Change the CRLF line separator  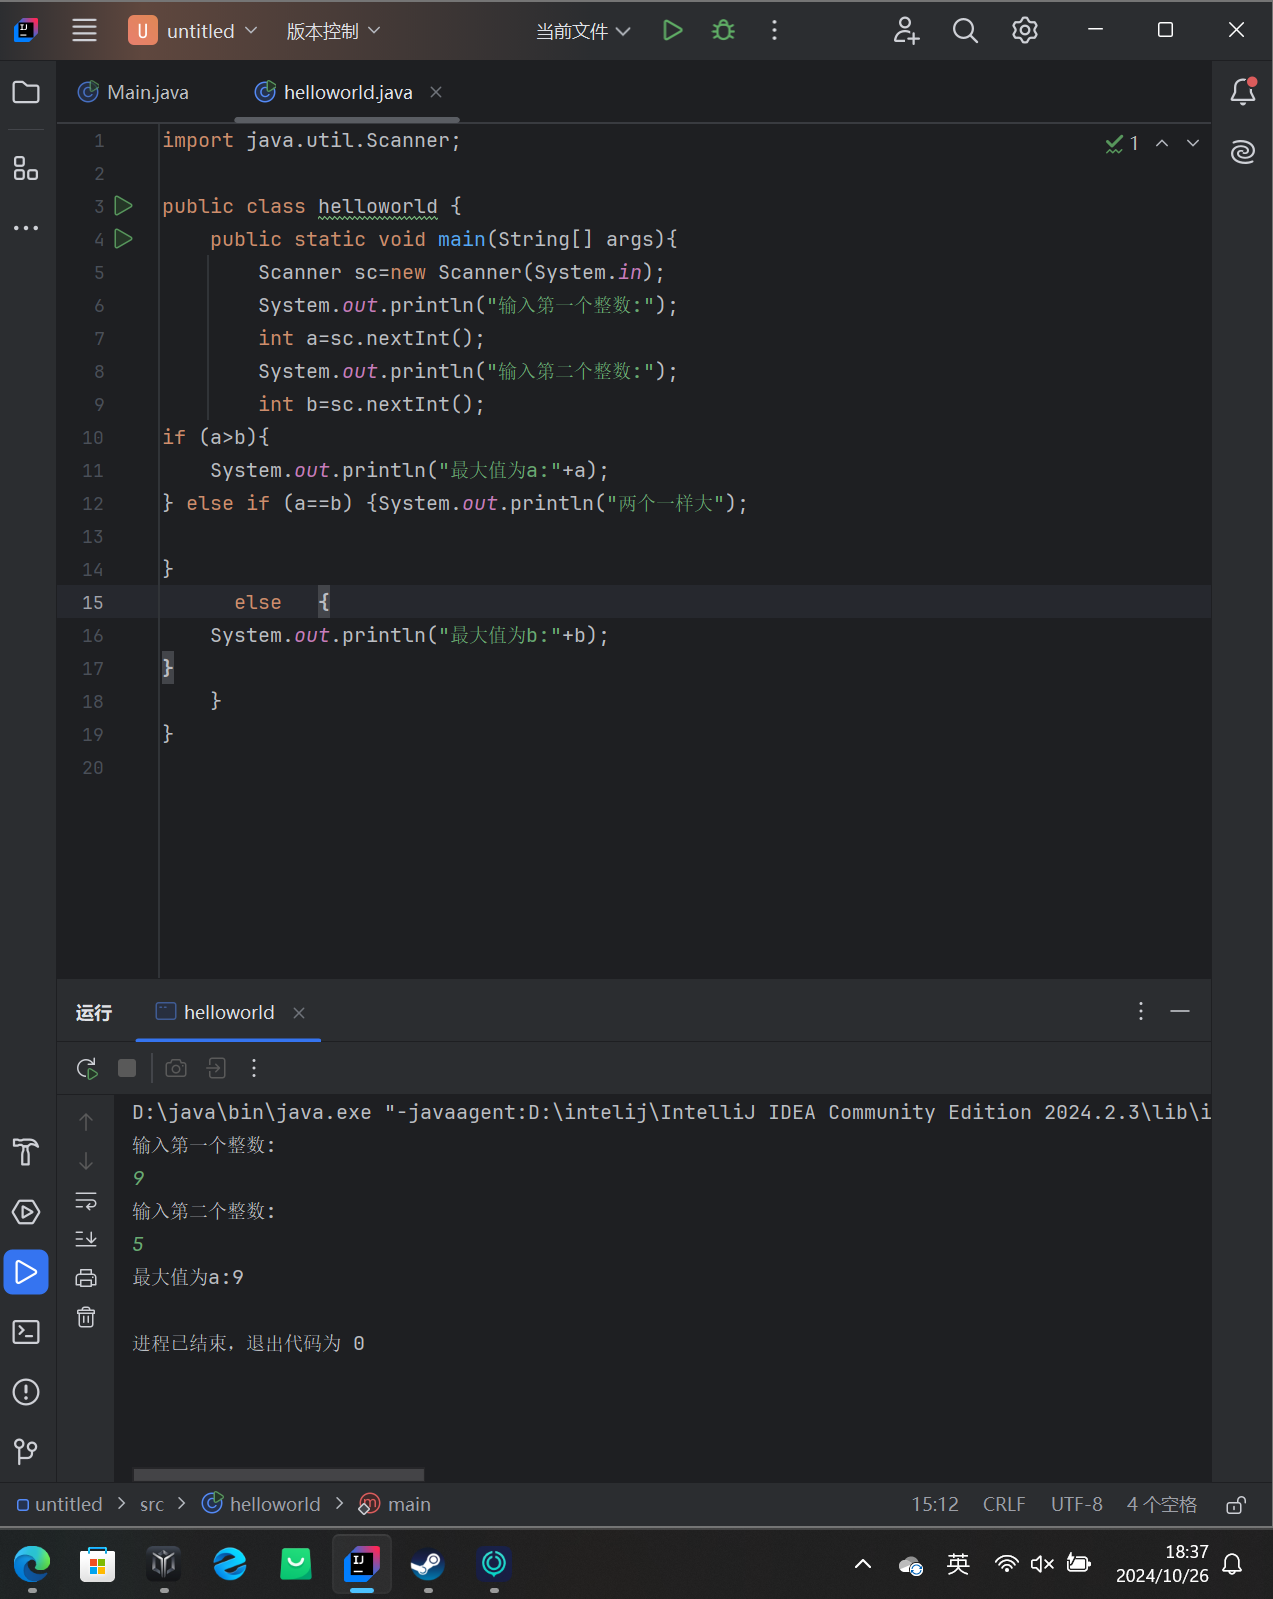[x=1004, y=1504]
